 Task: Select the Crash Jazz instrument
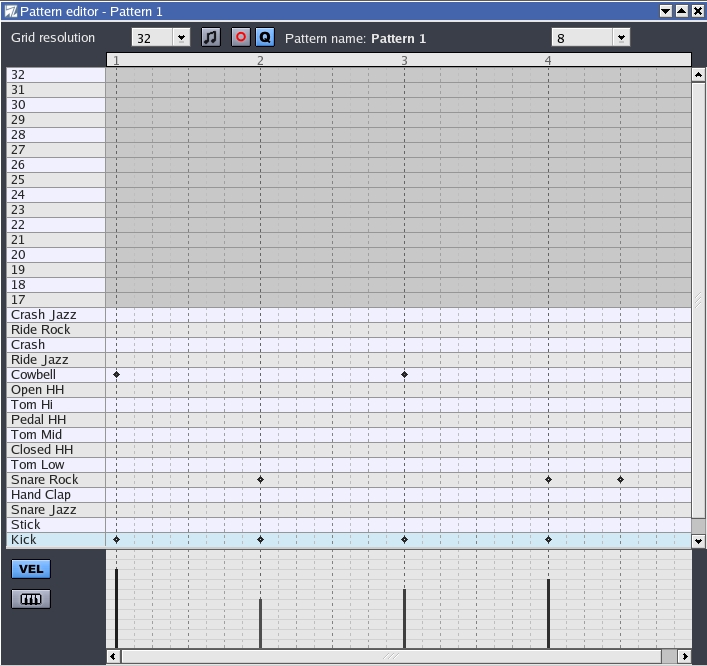pos(55,315)
